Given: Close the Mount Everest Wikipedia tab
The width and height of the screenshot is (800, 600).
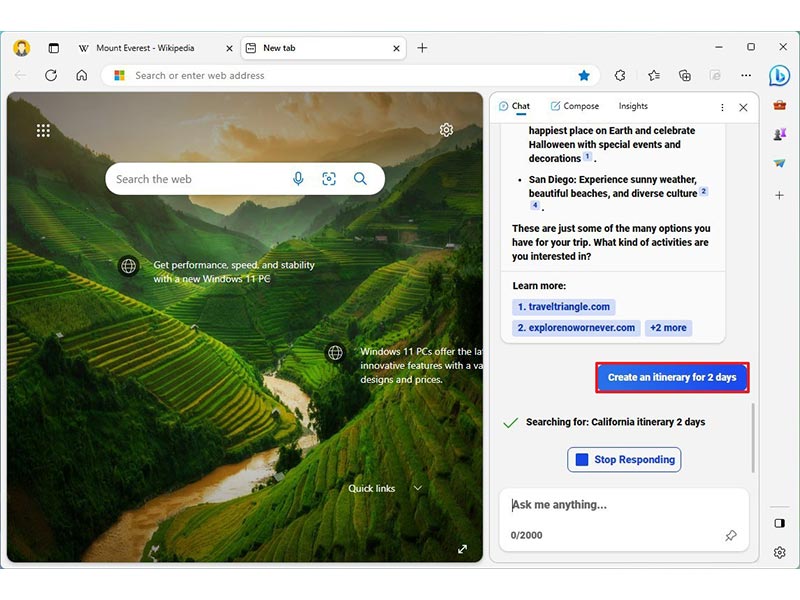Looking at the screenshot, I should (229, 48).
